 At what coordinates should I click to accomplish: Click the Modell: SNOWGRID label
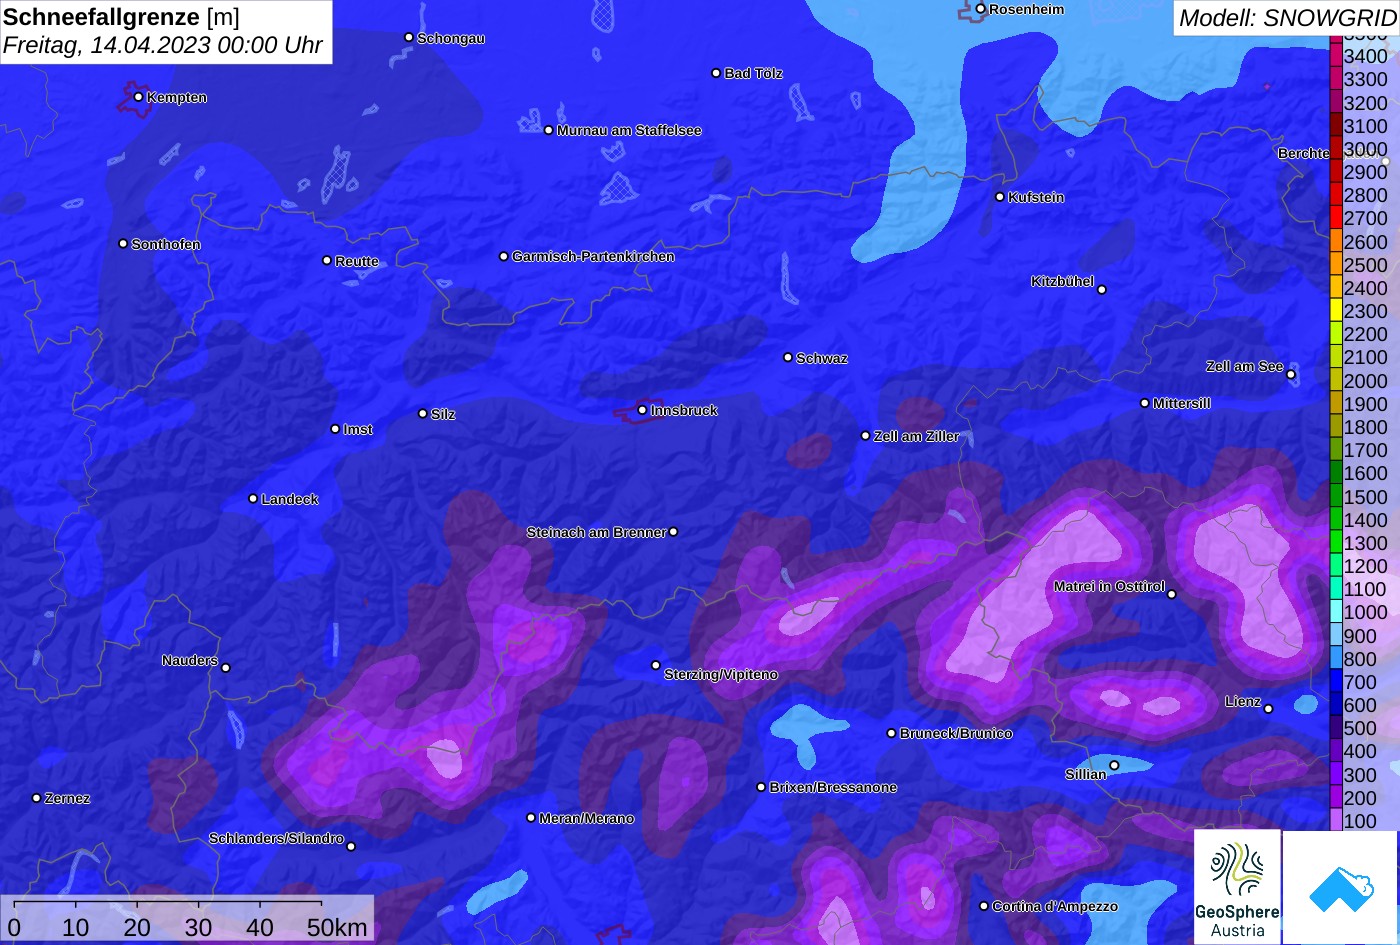[x=1287, y=17]
